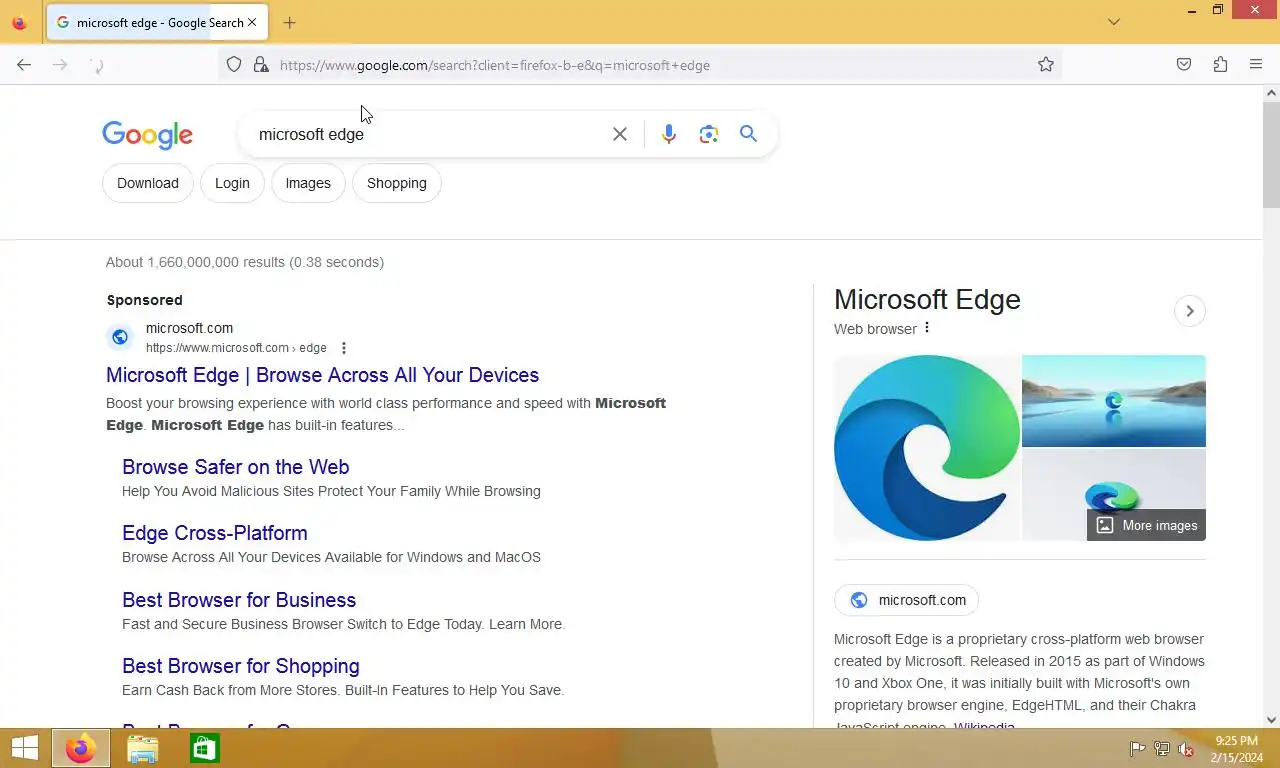Screen dimensions: 1280x768
Task: Open the Edge lake wallpaper thumbnail
Action: (x=1114, y=401)
